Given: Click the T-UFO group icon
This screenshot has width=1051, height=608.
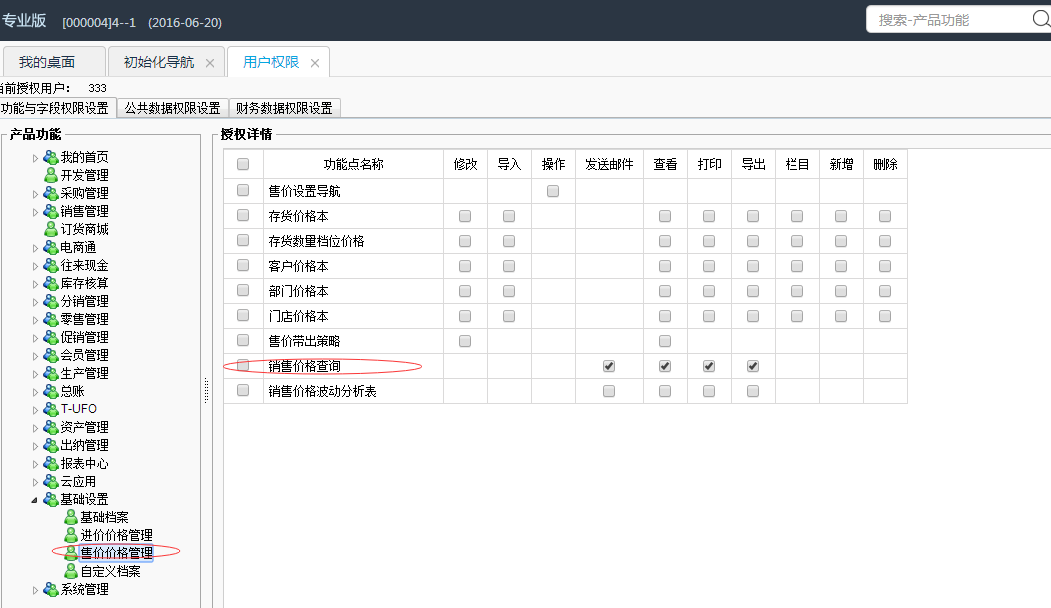Looking at the screenshot, I should pyautogui.click(x=50, y=409).
